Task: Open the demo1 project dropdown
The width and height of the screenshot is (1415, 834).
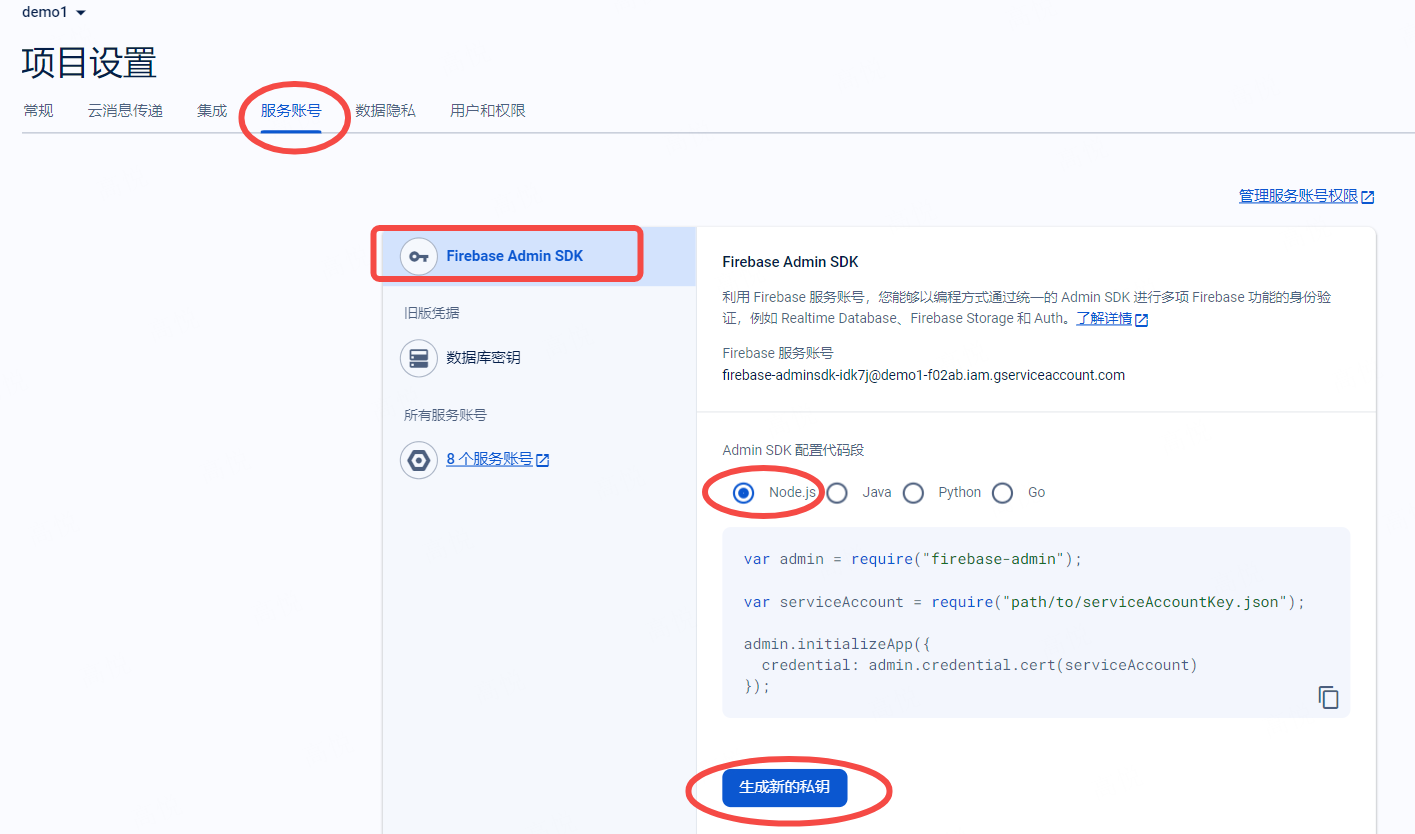Action: [54, 12]
